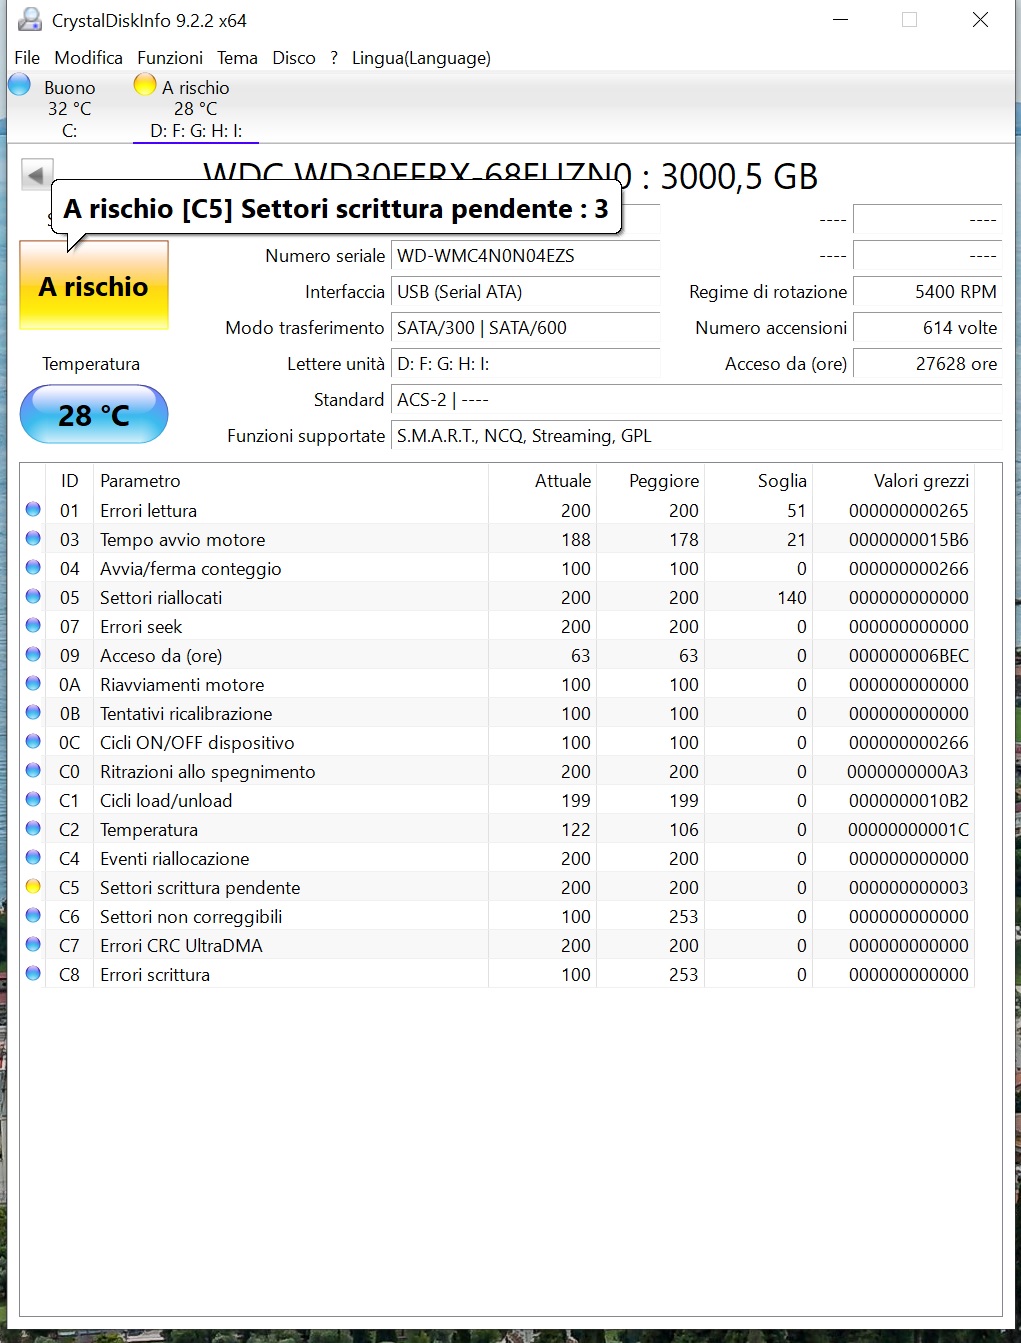Open the Lingua(Language) menu
The image size is (1021, 1343).
point(421,58)
